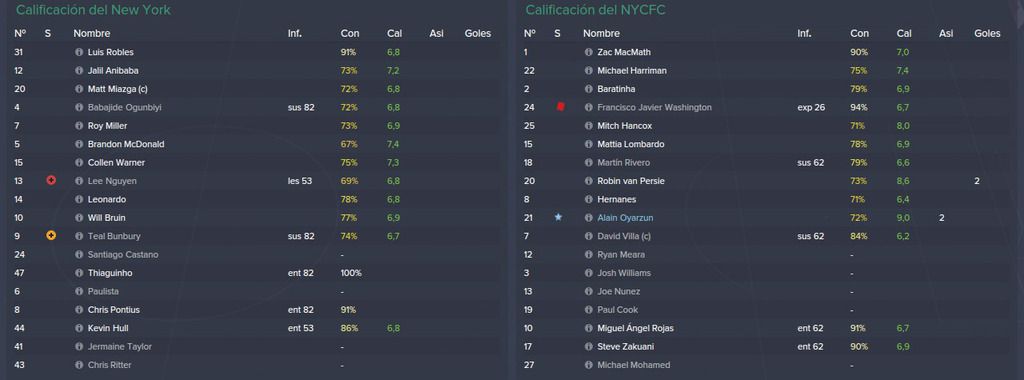Select the Steve Zakuani row

pyautogui.click(x=765, y=347)
